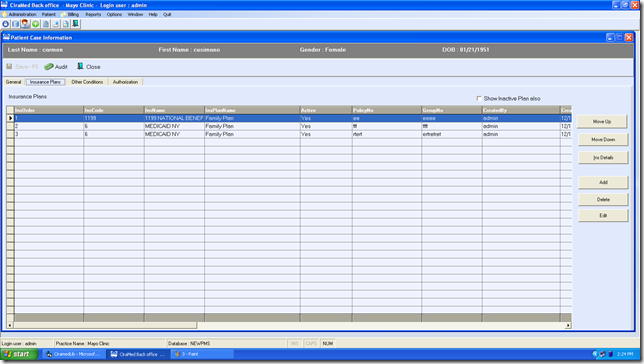Click horizontal scrollbar right arrow
644x364 pixels.
[x=568, y=325]
